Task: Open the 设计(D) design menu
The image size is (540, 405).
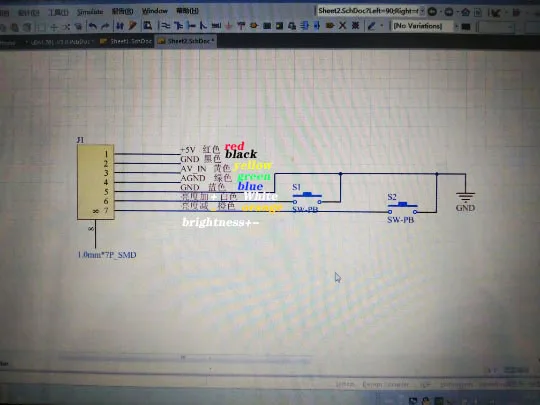Action: 28,13
